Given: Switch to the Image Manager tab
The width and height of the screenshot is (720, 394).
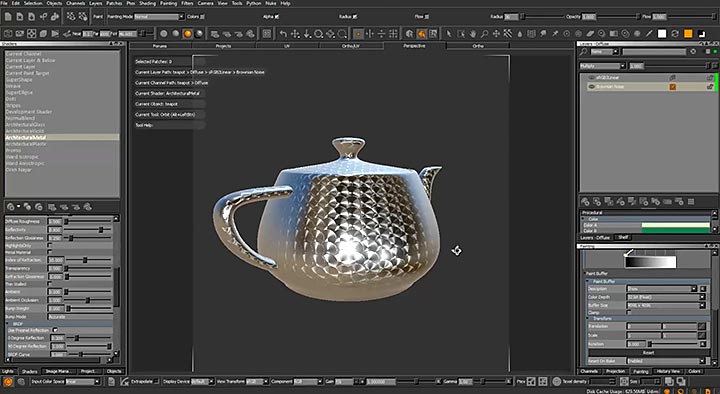Looking at the screenshot, I should [x=58, y=371].
